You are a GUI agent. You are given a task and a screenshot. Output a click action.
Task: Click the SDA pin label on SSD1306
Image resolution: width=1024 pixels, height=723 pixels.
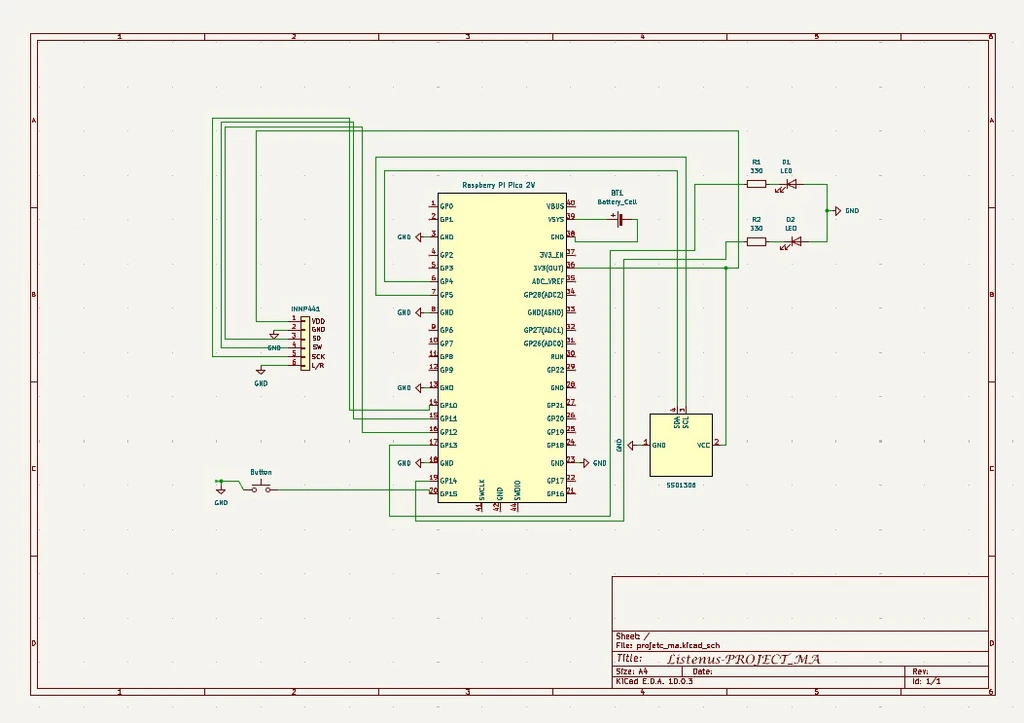point(677,423)
